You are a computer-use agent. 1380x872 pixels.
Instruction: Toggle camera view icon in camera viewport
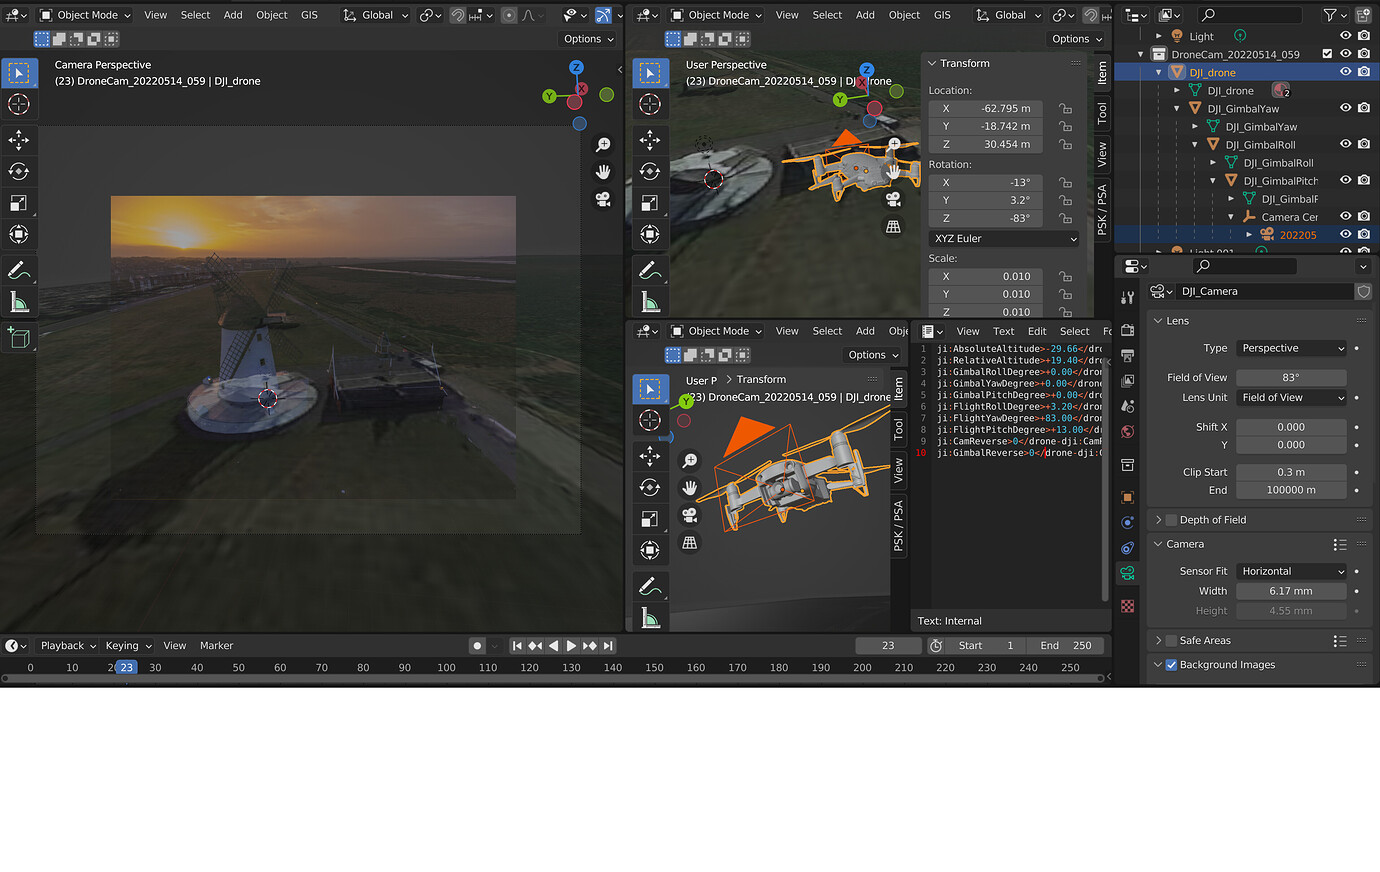tap(603, 199)
